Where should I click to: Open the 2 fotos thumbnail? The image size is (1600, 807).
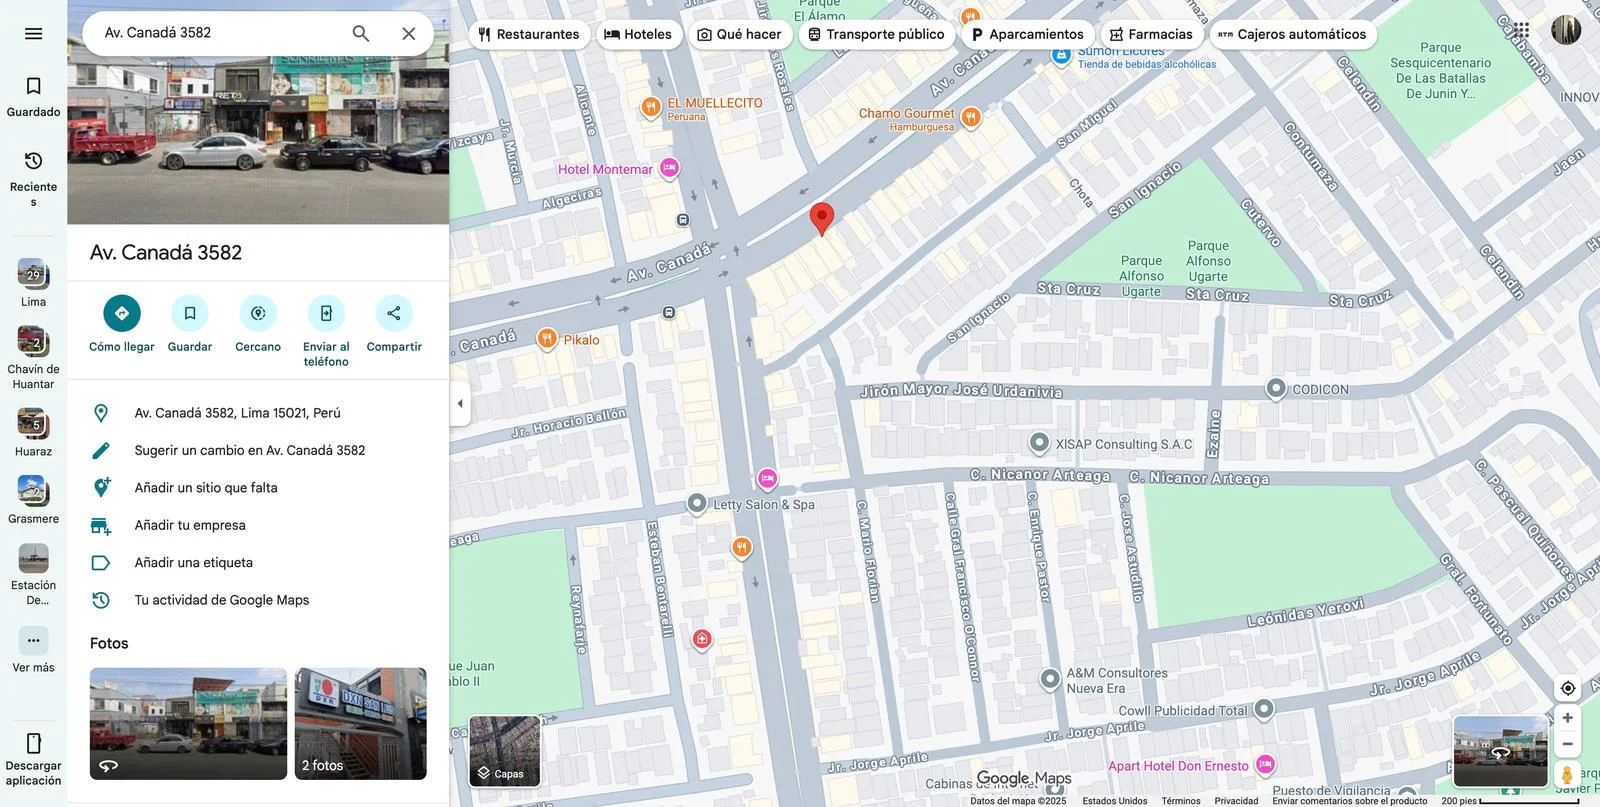[360, 723]
